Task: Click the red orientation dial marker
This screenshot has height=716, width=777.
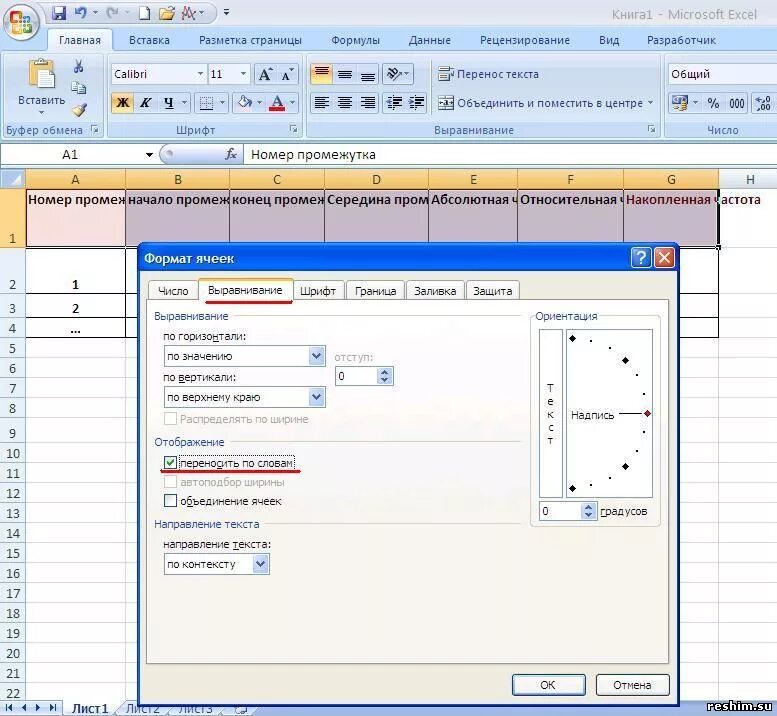Action: coord(647,413)
